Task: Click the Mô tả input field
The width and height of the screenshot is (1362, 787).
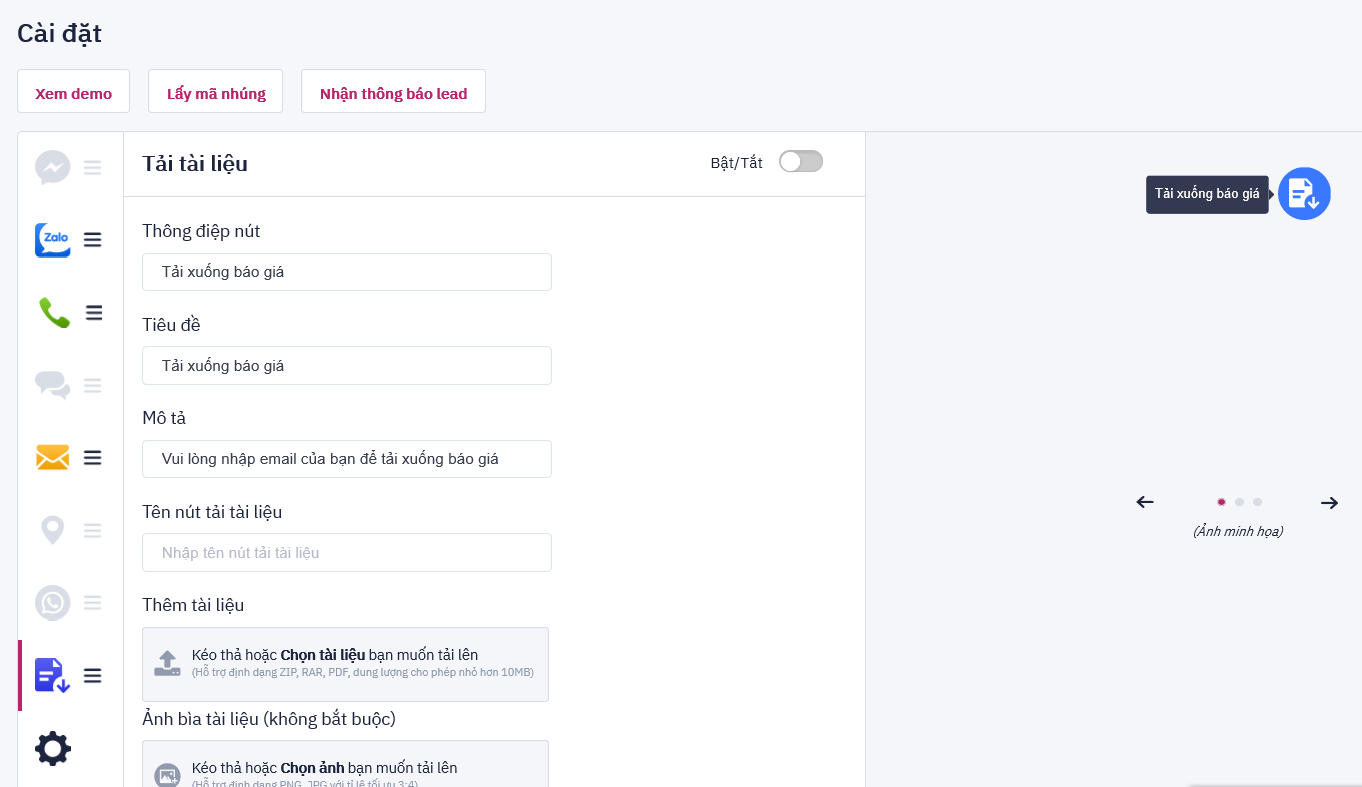Action: [346, 459]
